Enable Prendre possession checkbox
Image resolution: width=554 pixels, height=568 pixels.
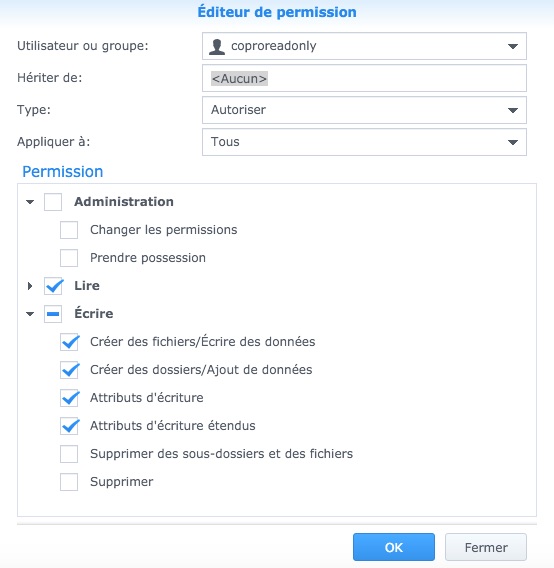click(x=69, y=258)
